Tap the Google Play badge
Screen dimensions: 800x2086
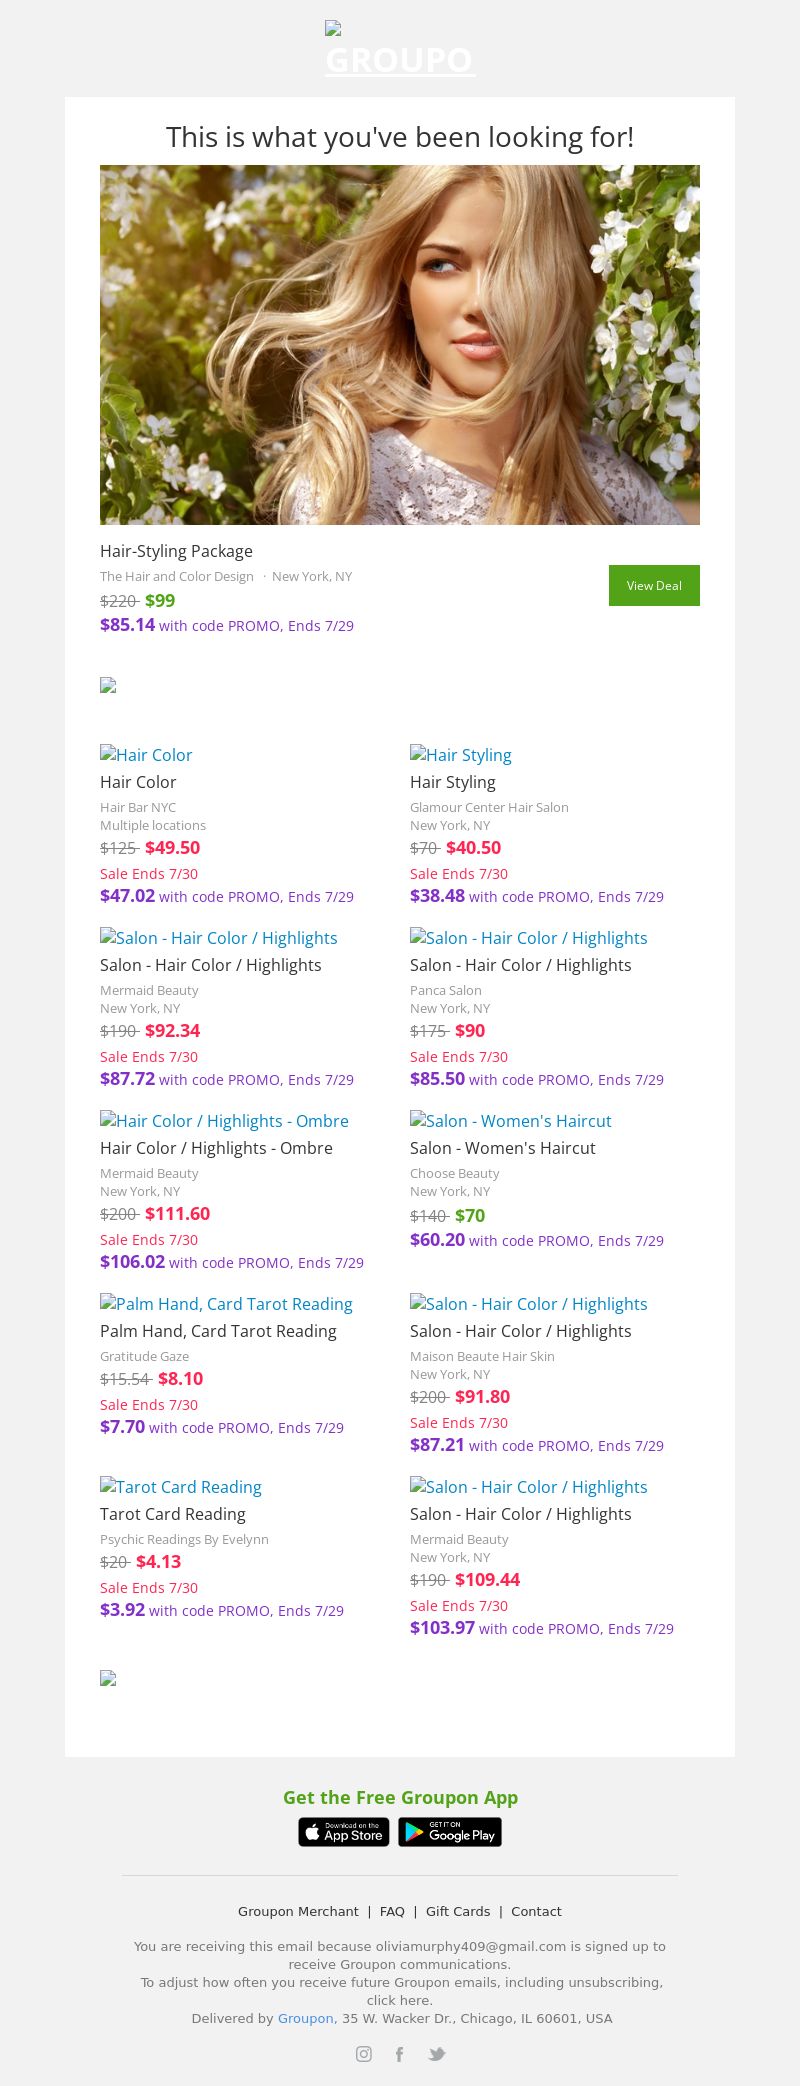pyautogui.click(x=450, y=1832)
